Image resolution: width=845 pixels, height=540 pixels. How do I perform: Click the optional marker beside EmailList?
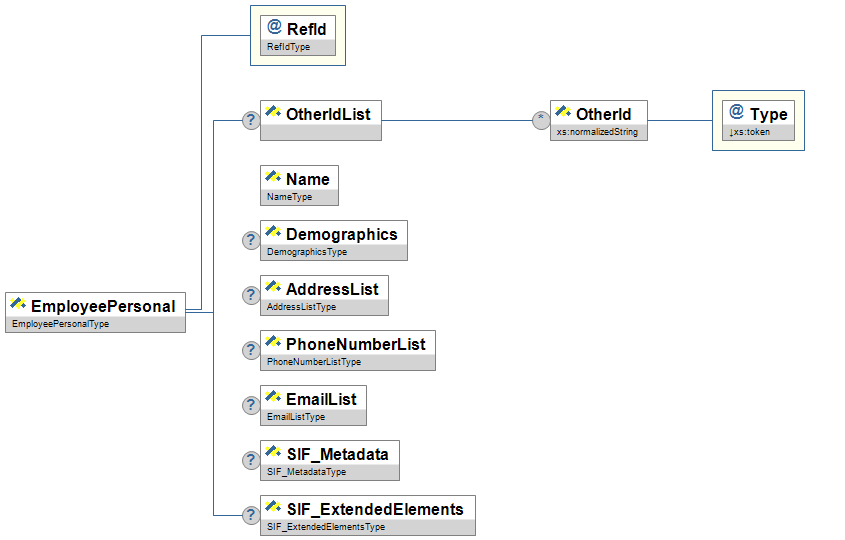point(251,405)
